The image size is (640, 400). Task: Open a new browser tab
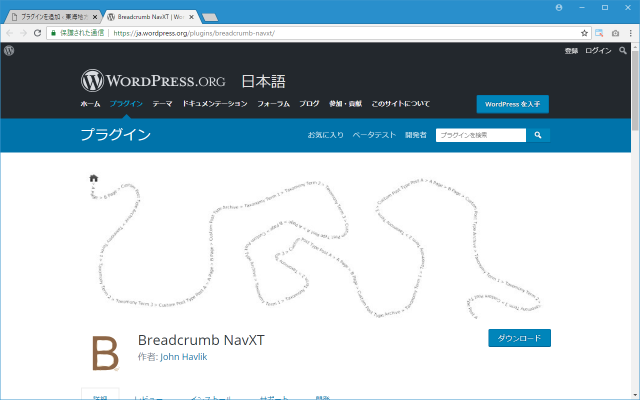(210, 17)
